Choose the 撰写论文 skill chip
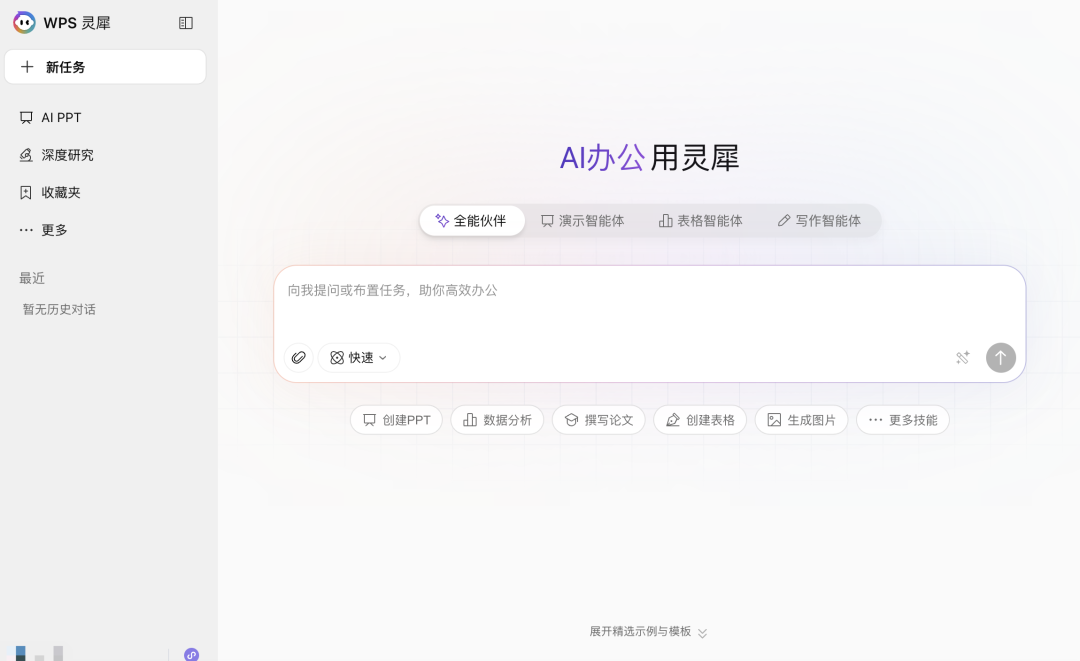The width and height of the screenshot is (1080, 661). pos(599,420)
